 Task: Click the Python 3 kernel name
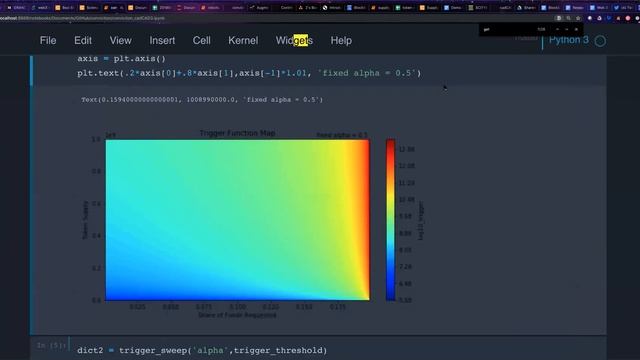(x=569, y=40)
